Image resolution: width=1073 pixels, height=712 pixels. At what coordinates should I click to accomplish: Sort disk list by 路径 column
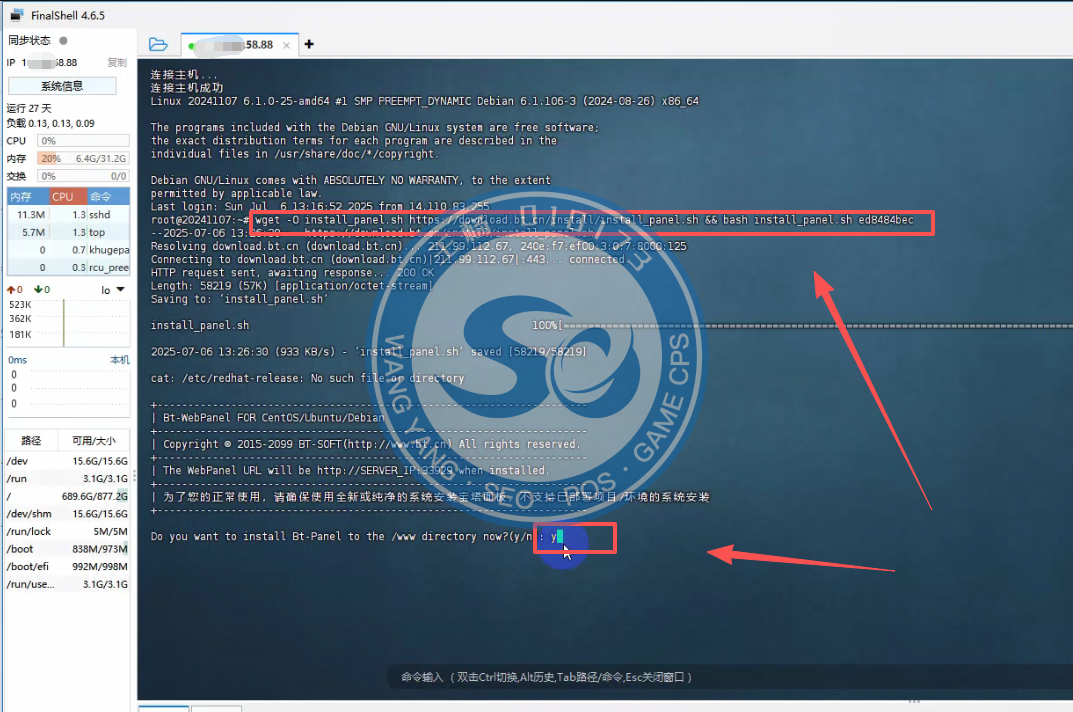31,440
